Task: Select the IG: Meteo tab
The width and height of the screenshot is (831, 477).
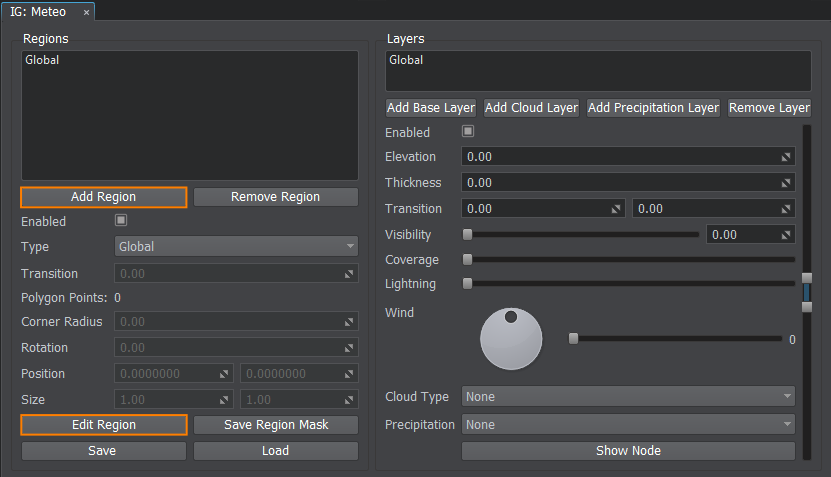Action: 40,12
